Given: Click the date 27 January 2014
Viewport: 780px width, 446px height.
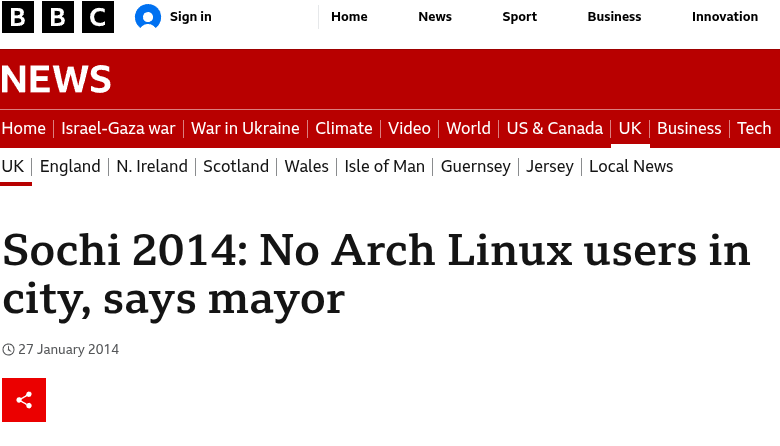Looking at the screenshot, I should click(x=69, y=350).
